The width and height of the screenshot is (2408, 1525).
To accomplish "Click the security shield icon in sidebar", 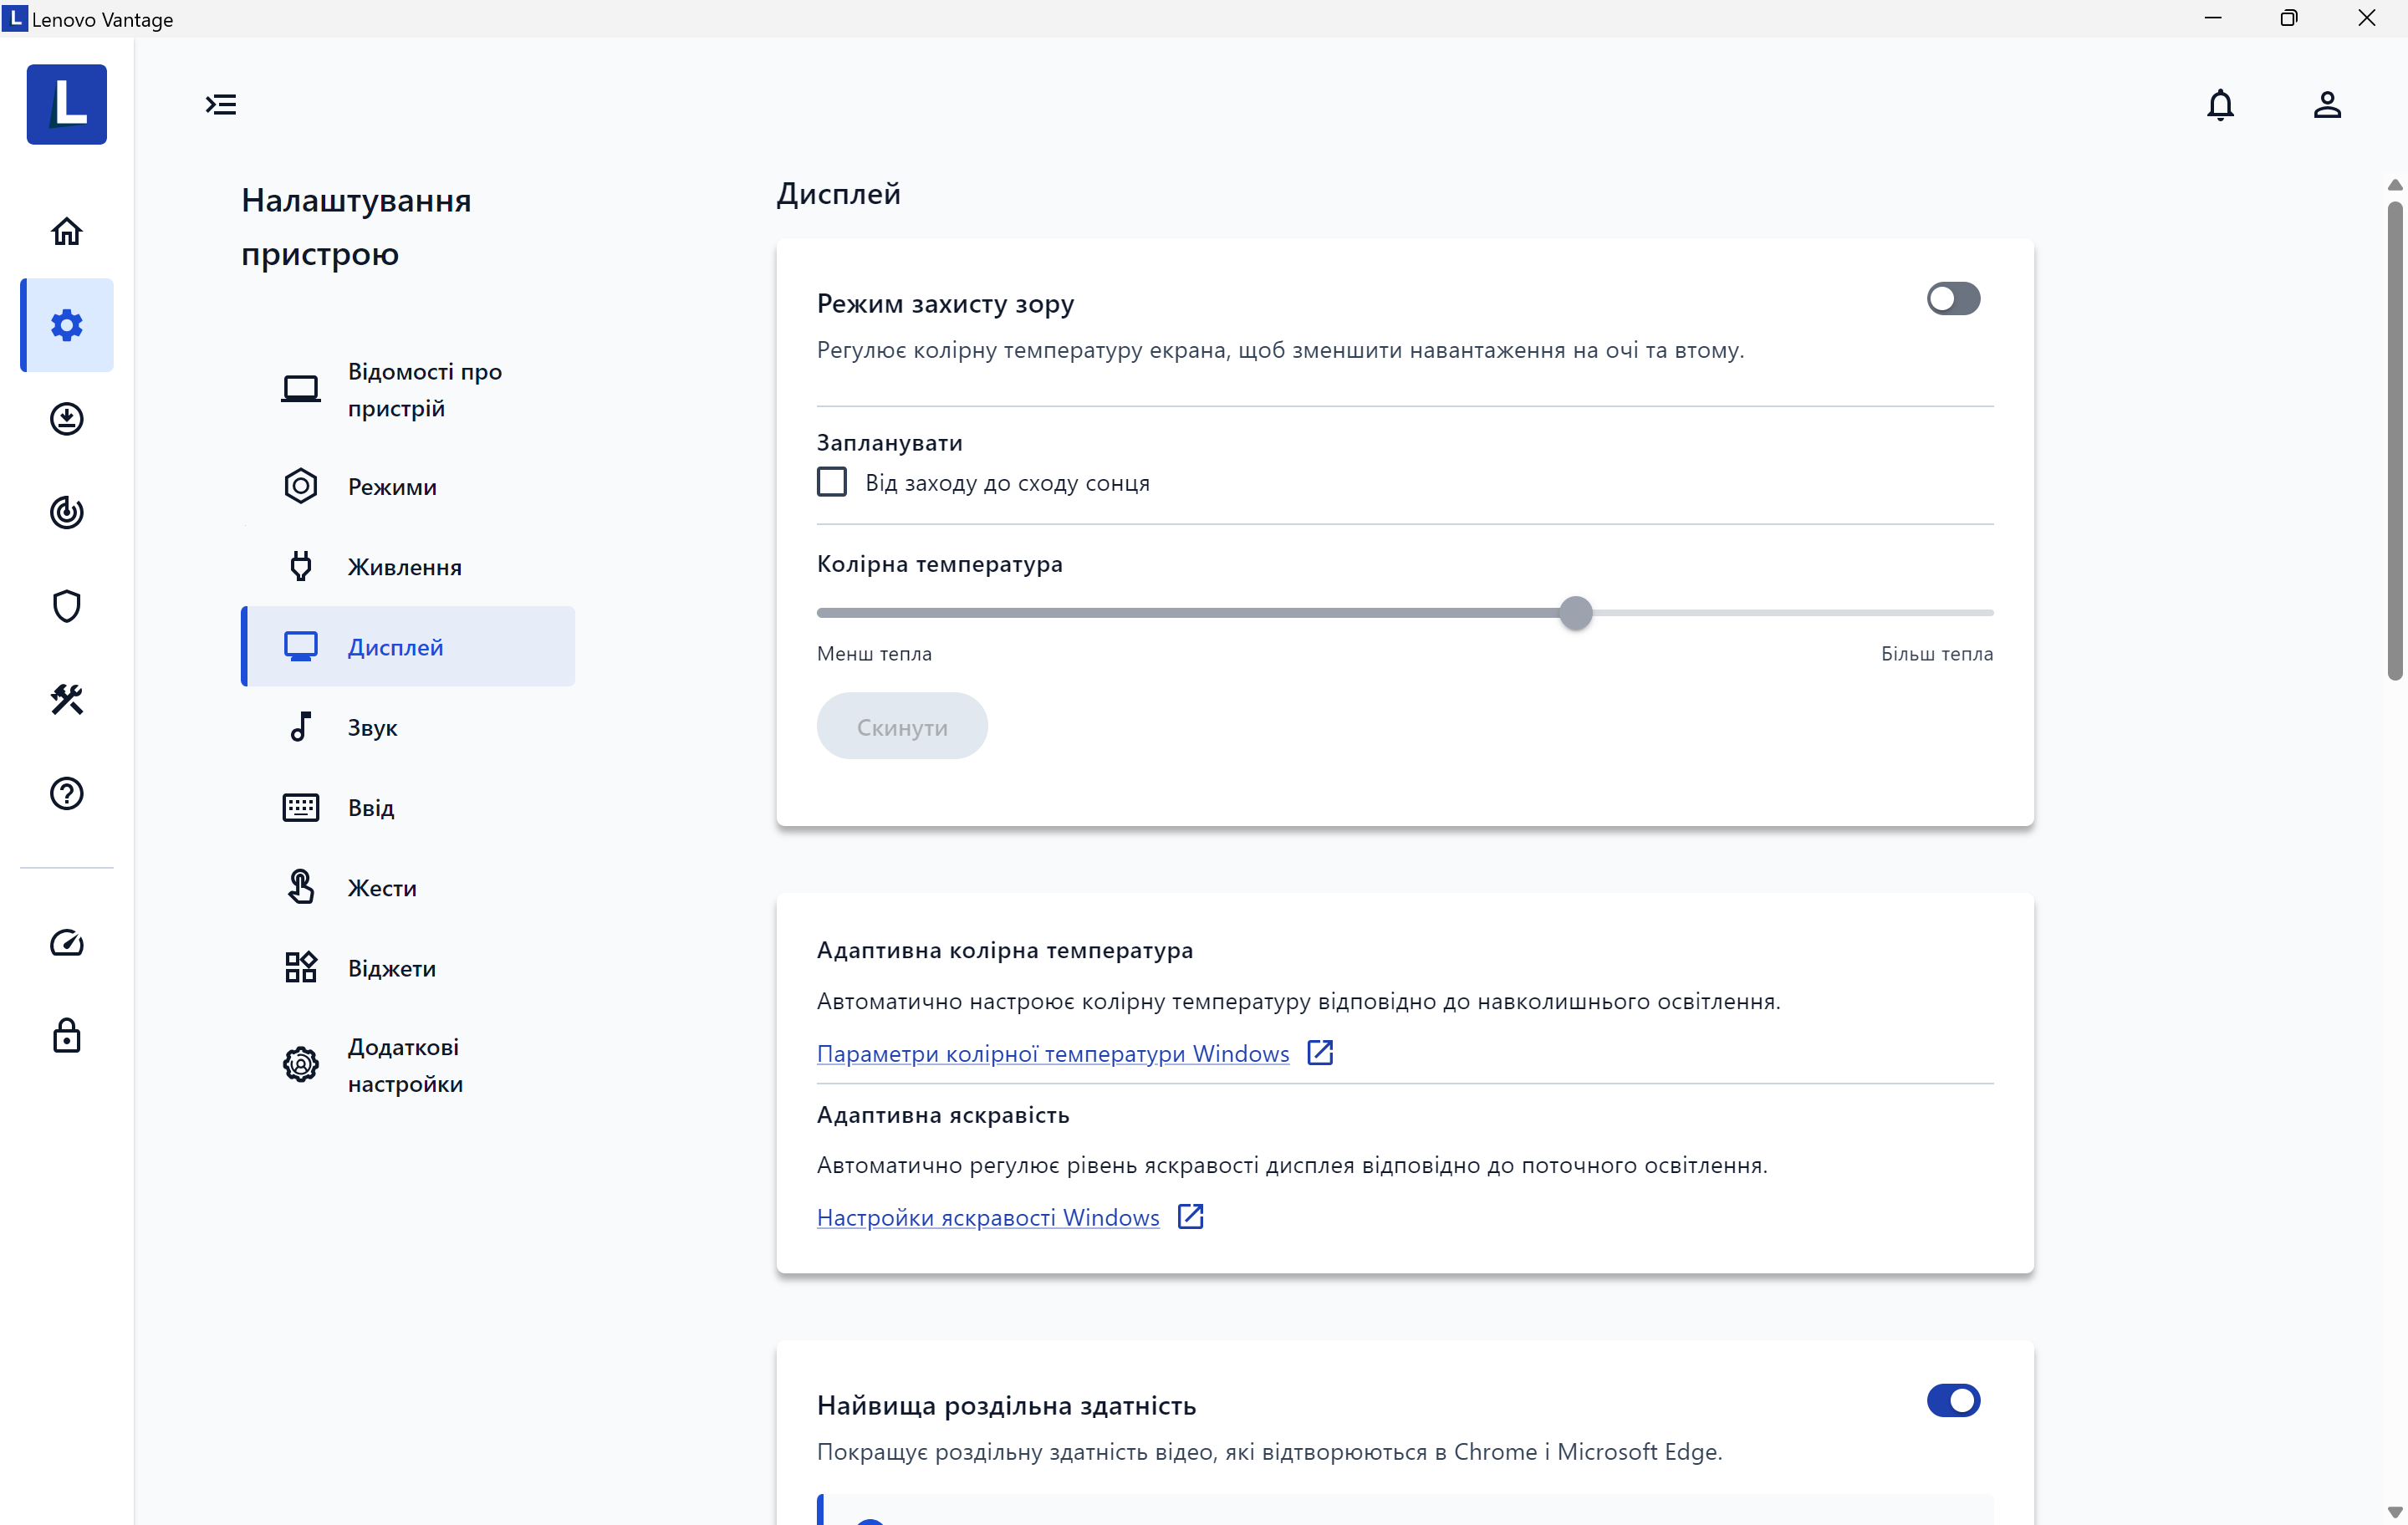I will coord(66,605).
